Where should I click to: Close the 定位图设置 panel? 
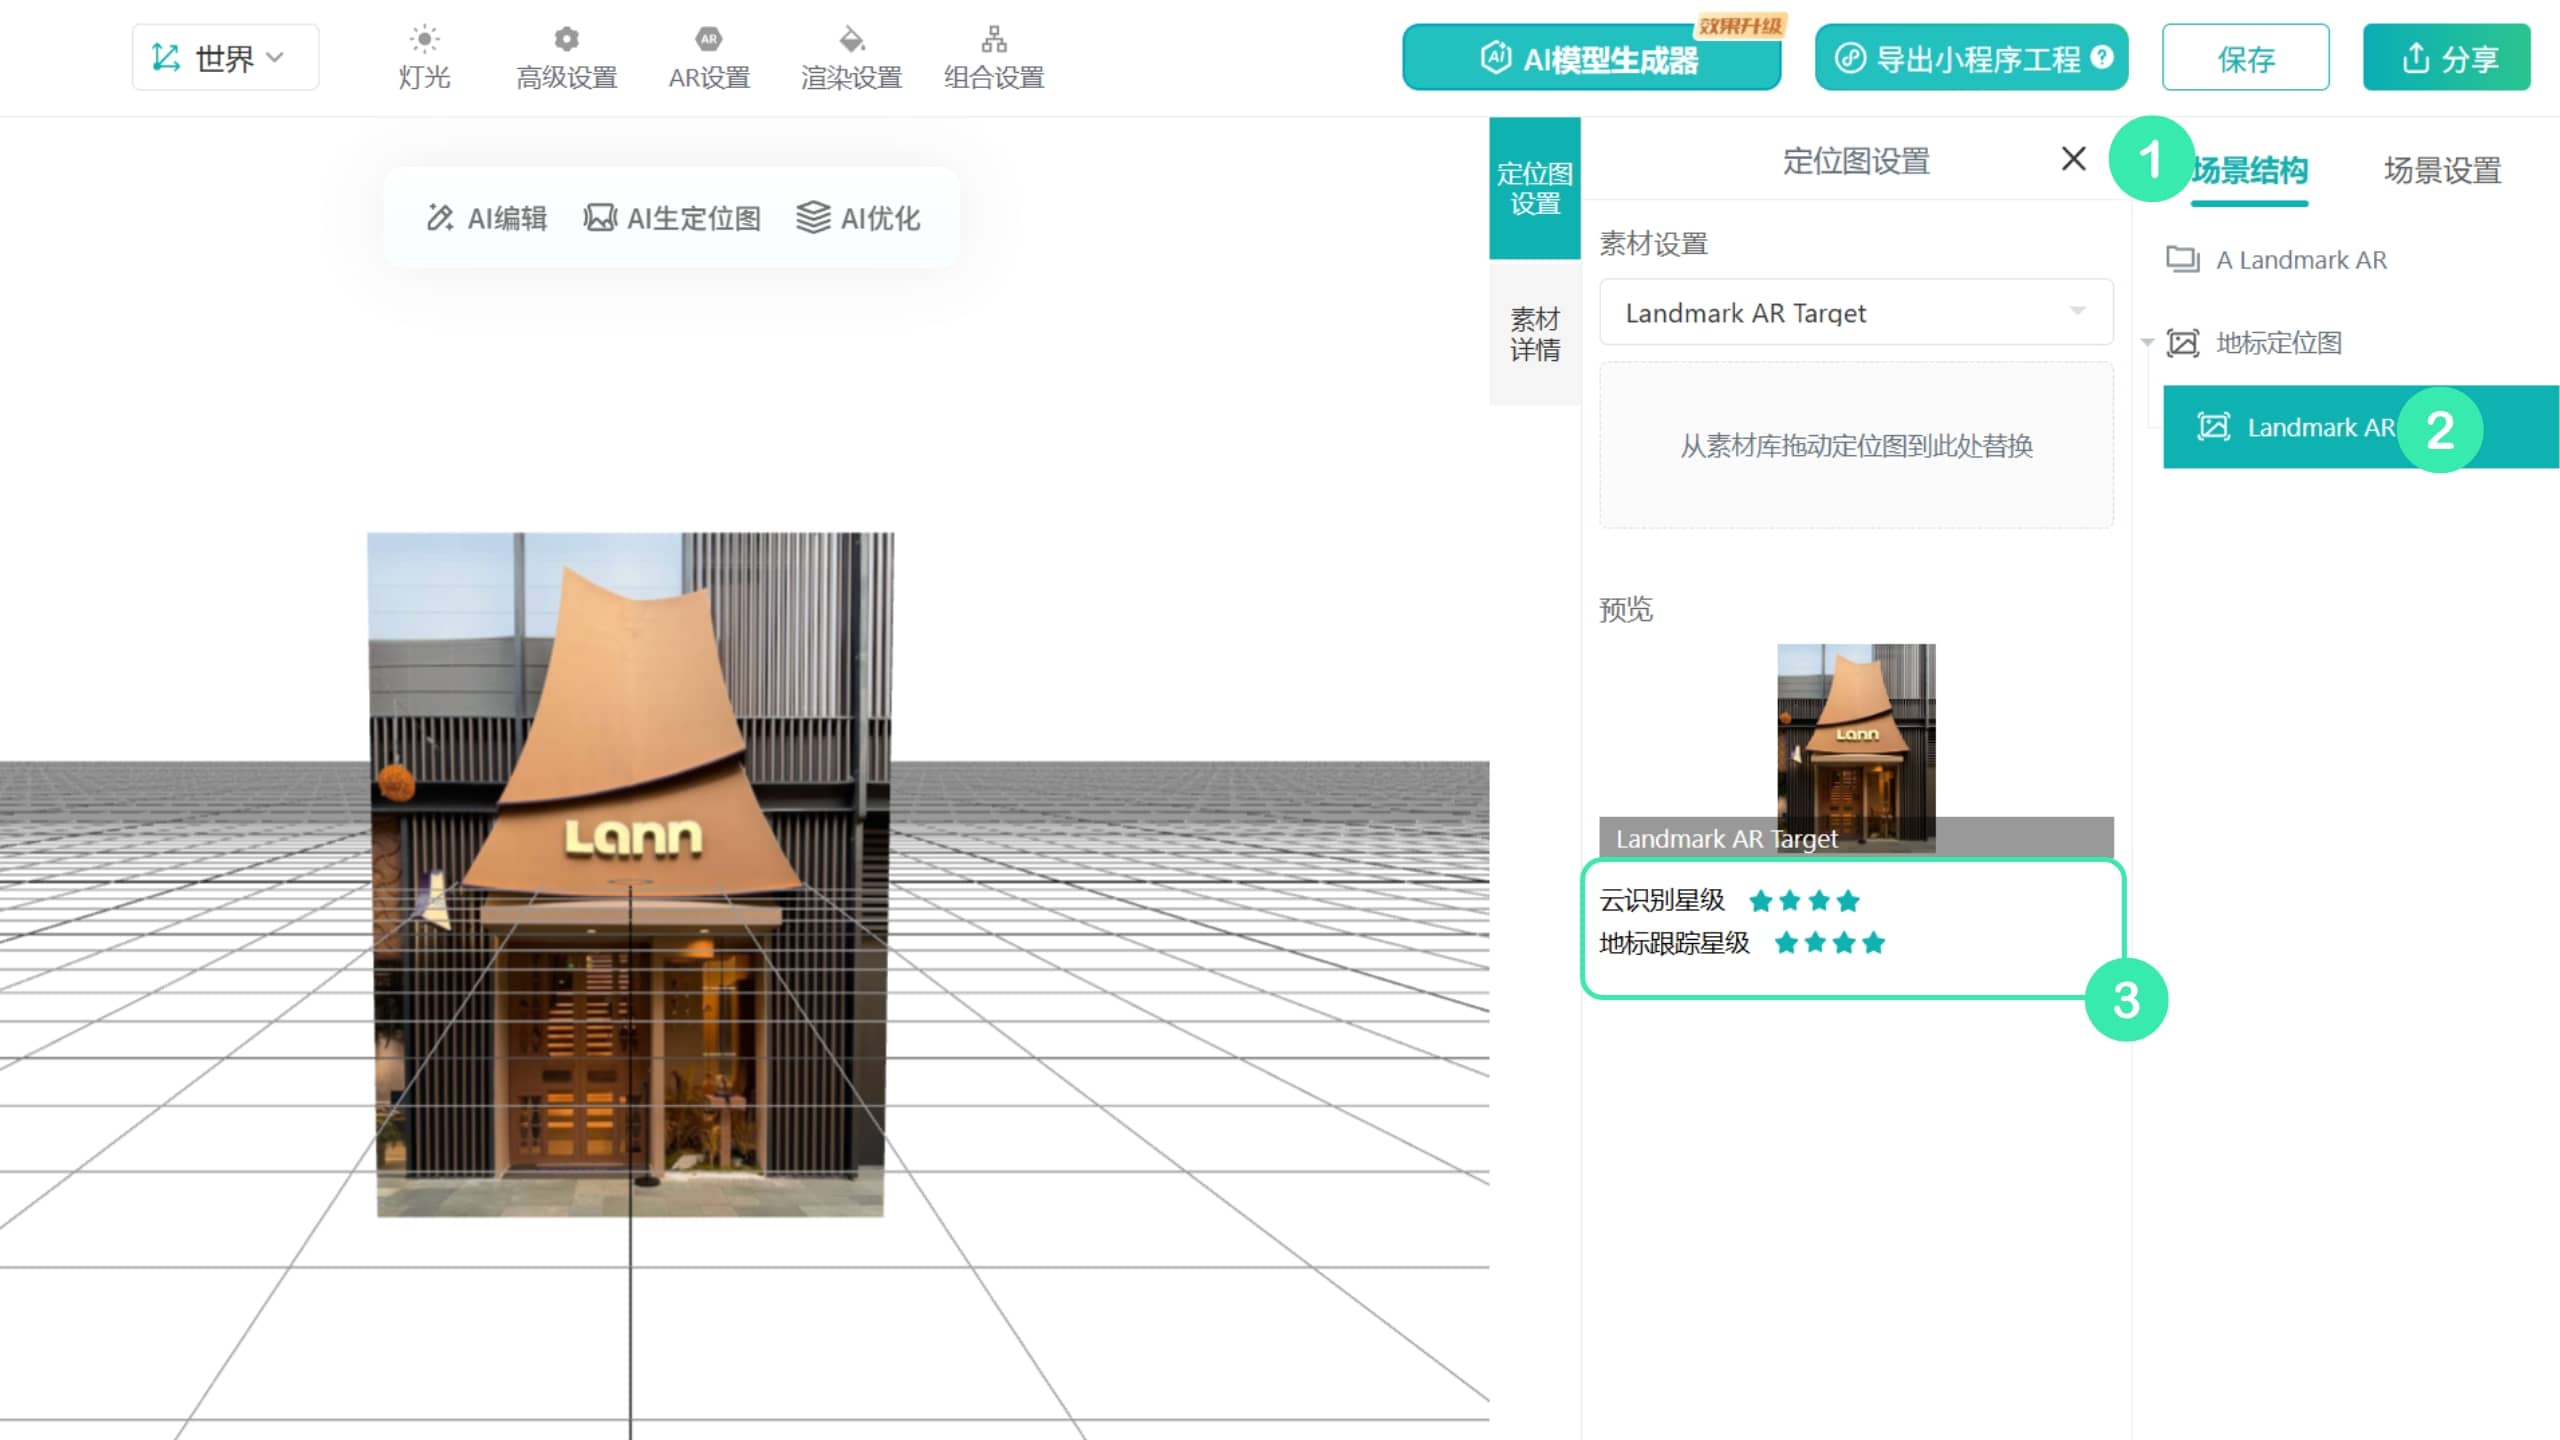click(2073, 158)
